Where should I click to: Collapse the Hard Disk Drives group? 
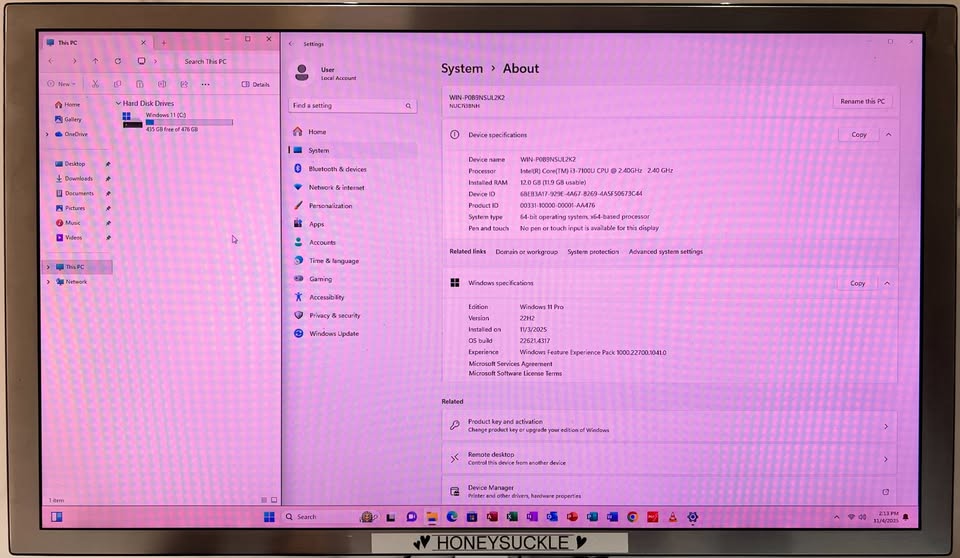tap(118, 103)
